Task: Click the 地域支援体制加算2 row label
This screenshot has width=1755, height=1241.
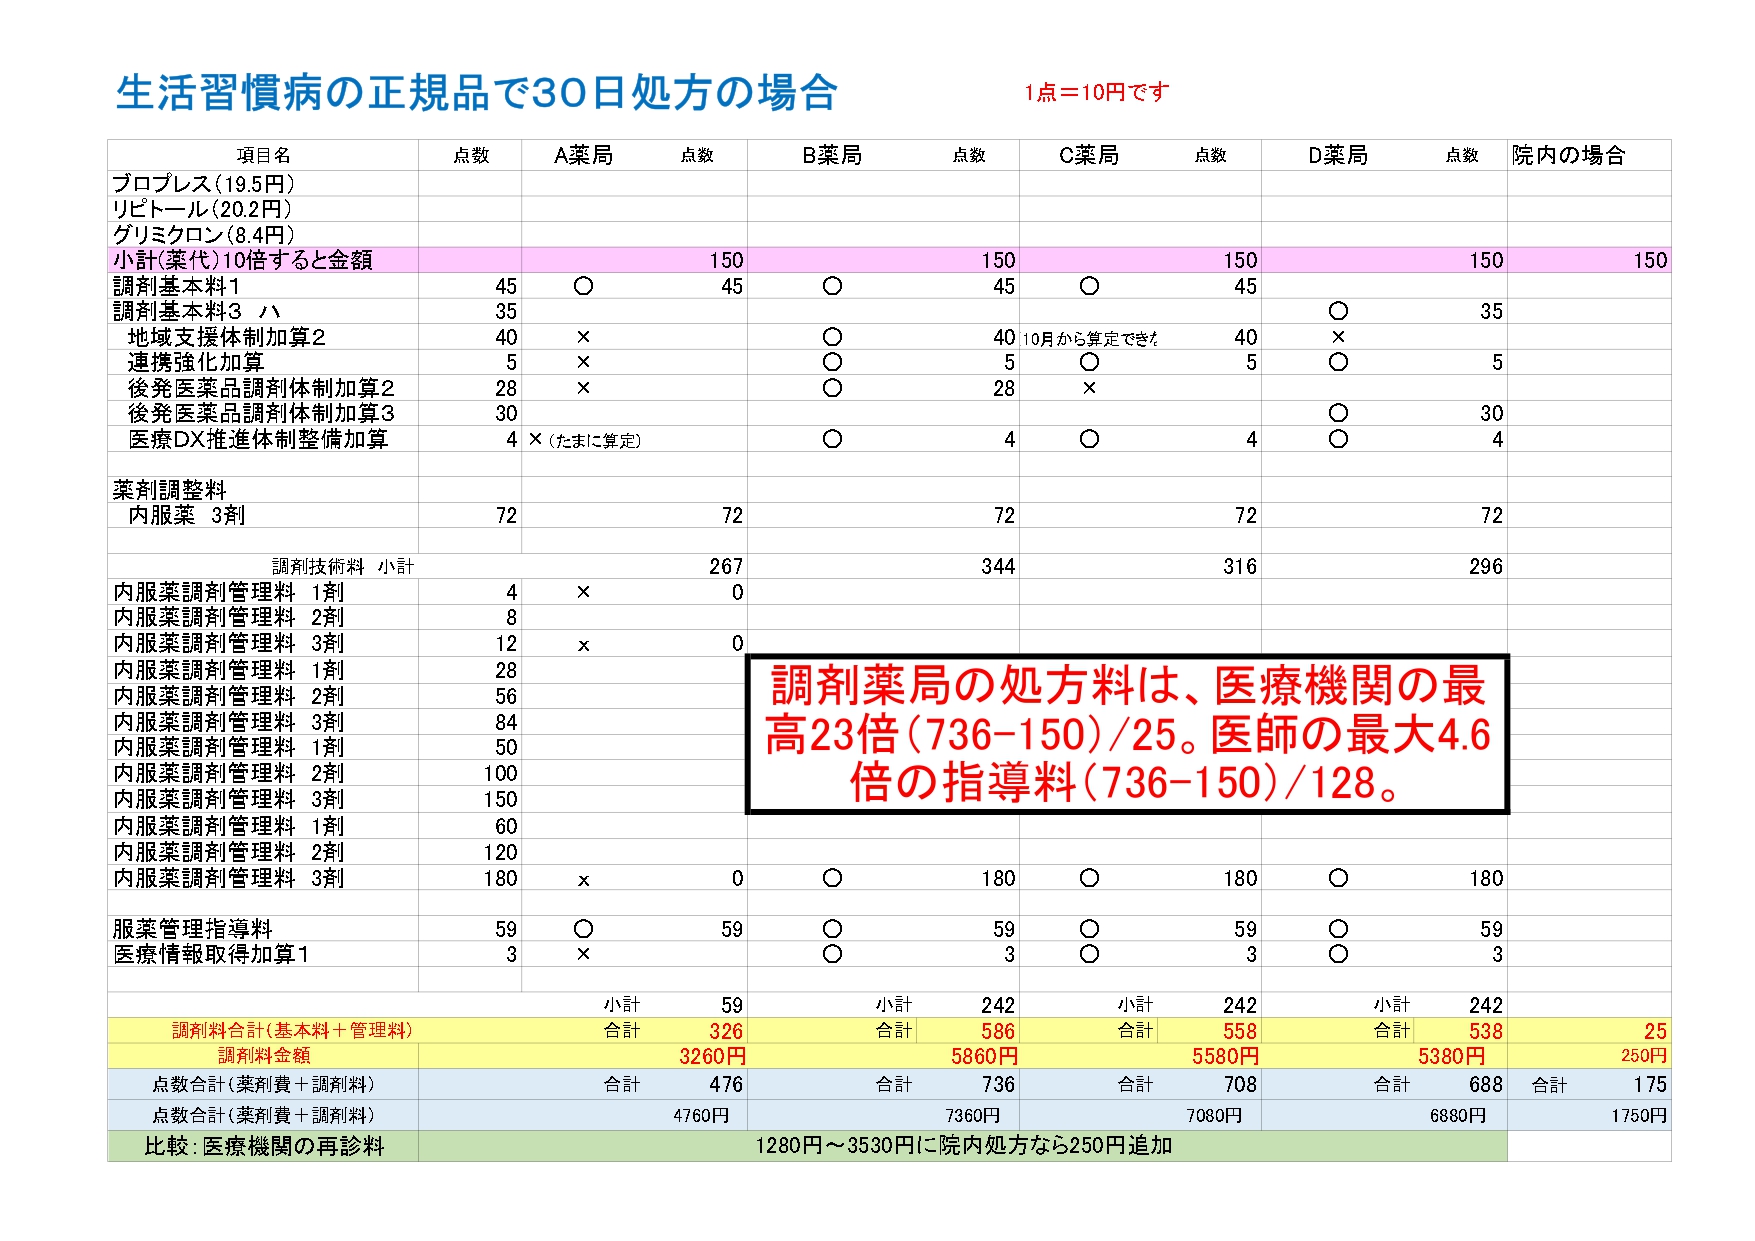Action: [227, 337]
